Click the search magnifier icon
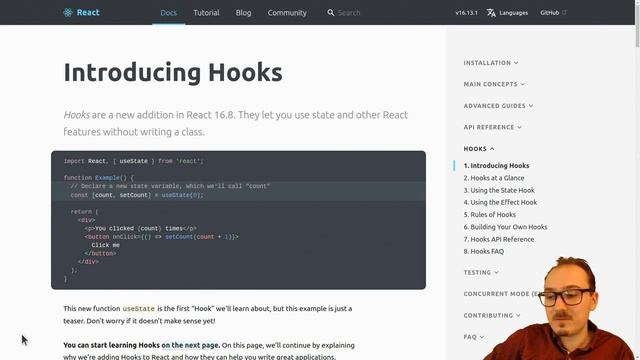Viewport: 640px width, 360px height. coord(331,13)
